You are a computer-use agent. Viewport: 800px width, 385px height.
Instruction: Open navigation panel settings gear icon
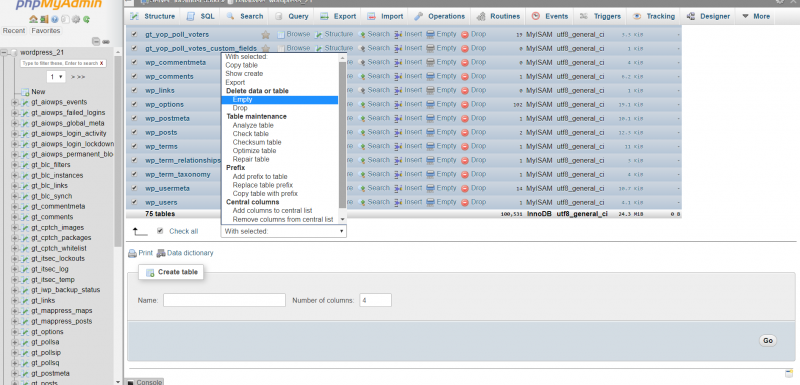pyautogui.click(x=76, y=19)
